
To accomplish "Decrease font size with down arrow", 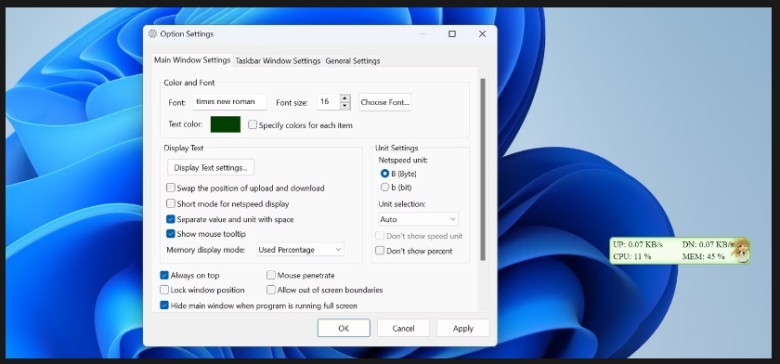I will [x=345, y=105].
